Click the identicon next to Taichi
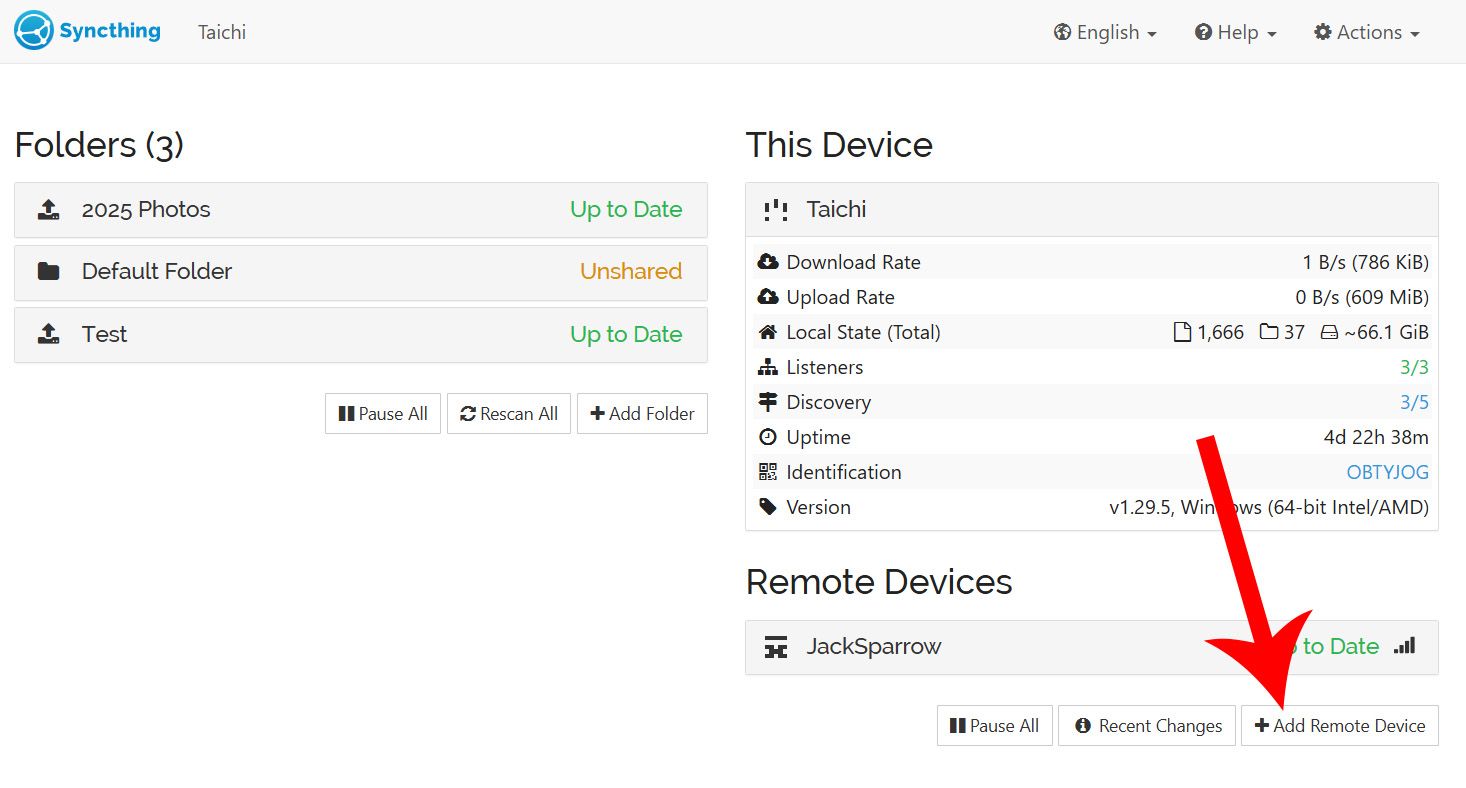Screen dimensions: 1466x788 (775, 210)
